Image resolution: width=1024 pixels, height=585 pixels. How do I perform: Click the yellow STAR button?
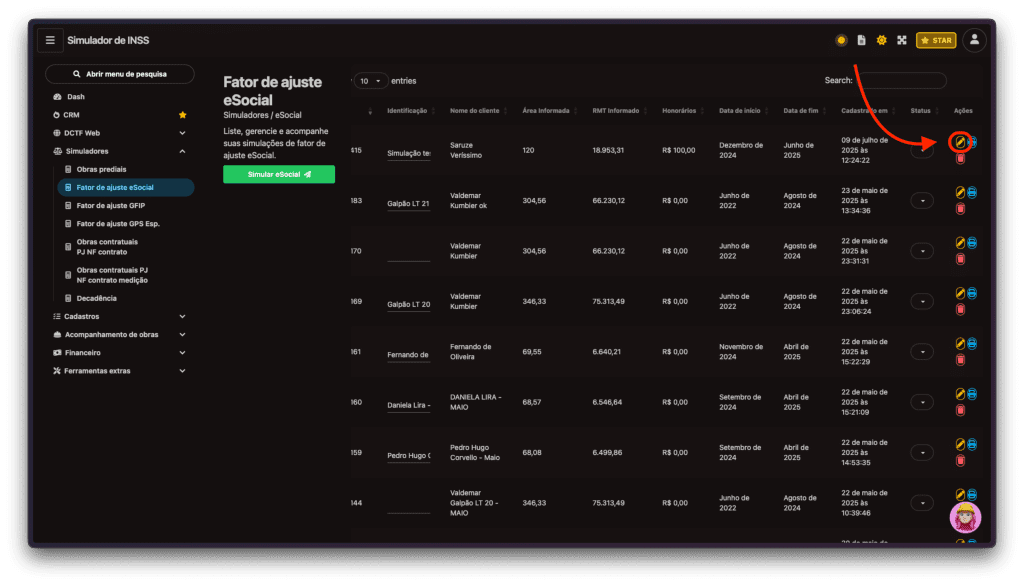pyautogui.click(x=936, y=40)
